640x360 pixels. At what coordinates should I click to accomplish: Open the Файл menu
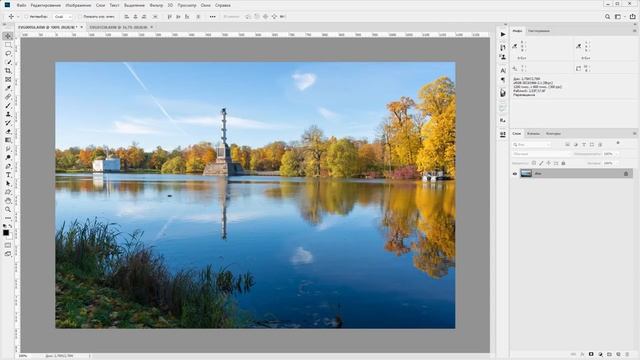click(22, 5)
